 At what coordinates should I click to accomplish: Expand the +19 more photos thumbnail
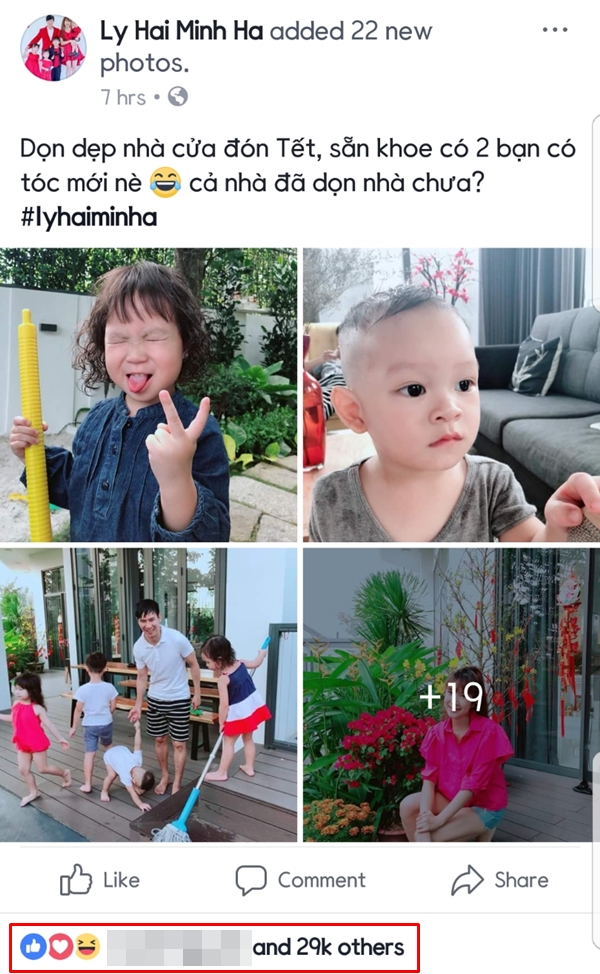click(452, 694)
